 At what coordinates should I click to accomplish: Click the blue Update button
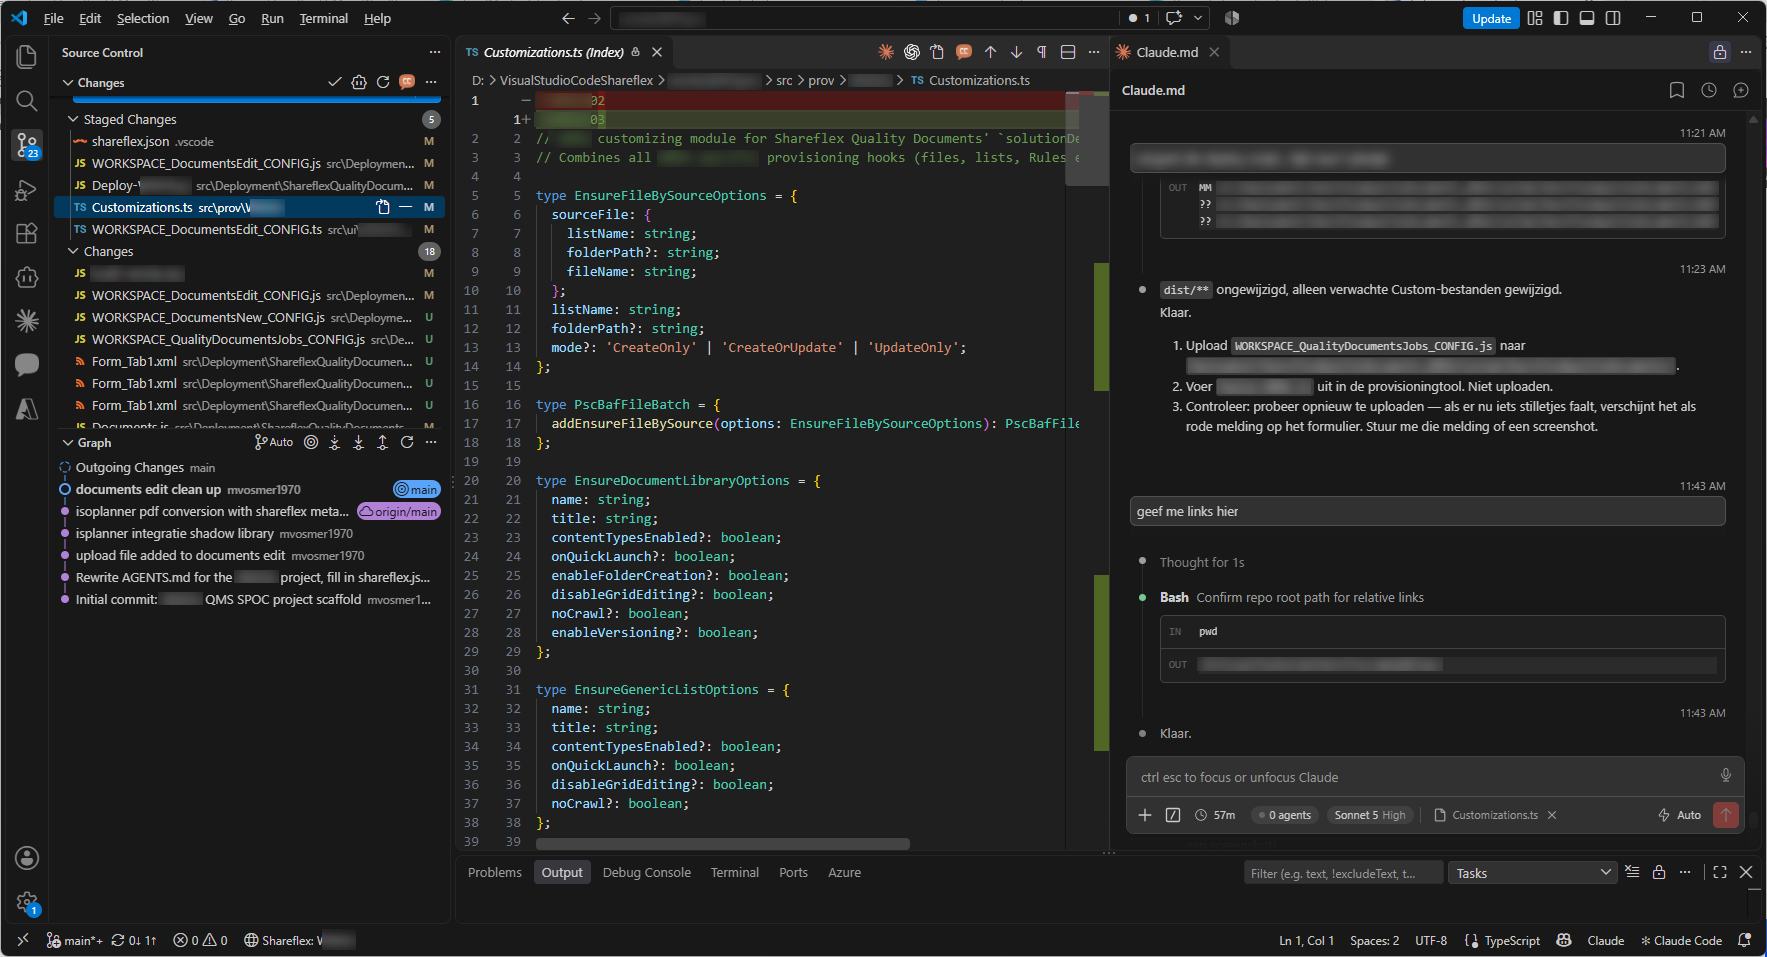(x=1491, y=18)
